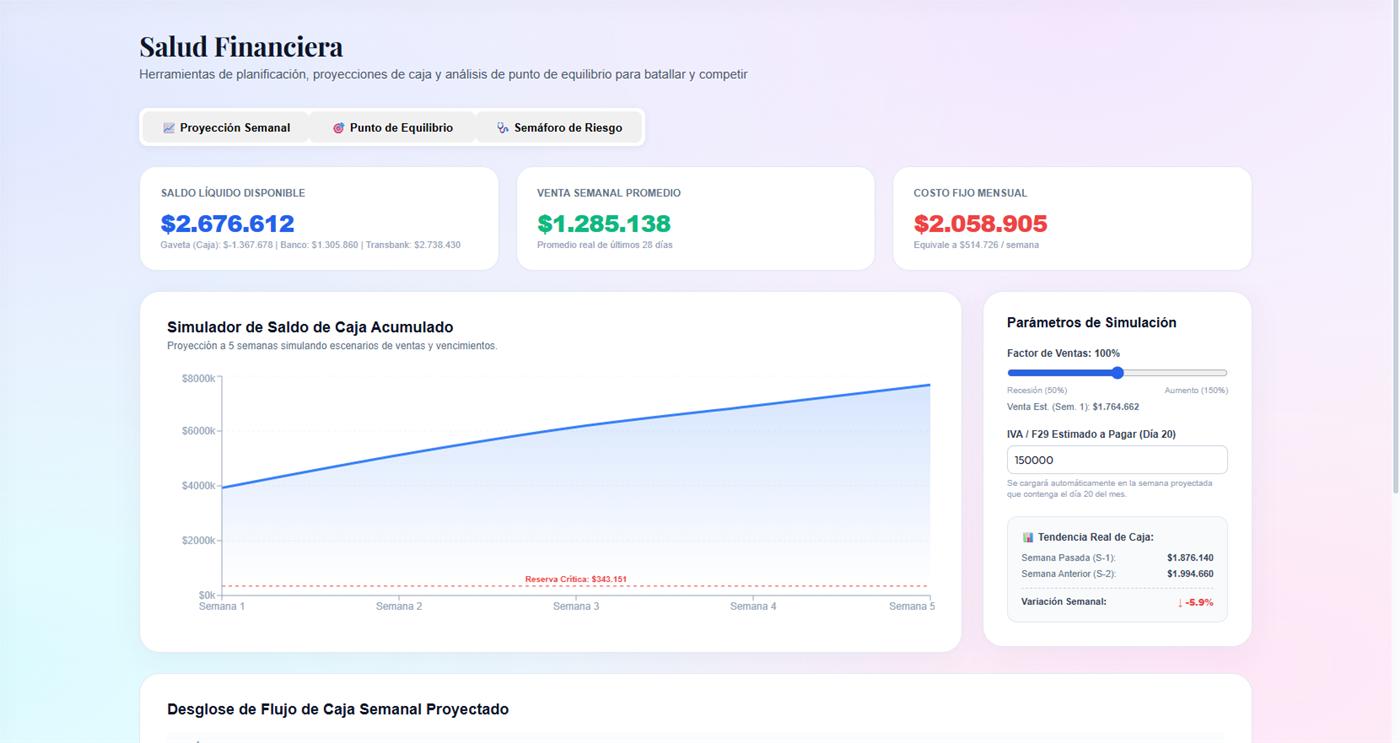Click the $1.285.138 venta semanal value
The image size is (1400, 743).
coord(604,223)
